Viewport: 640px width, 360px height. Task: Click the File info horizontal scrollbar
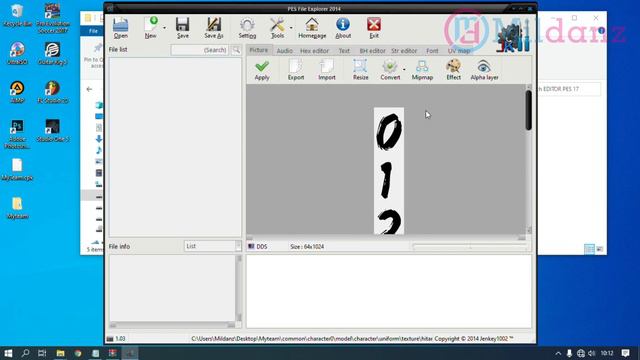pyautogui.click(x=172, y=325)
